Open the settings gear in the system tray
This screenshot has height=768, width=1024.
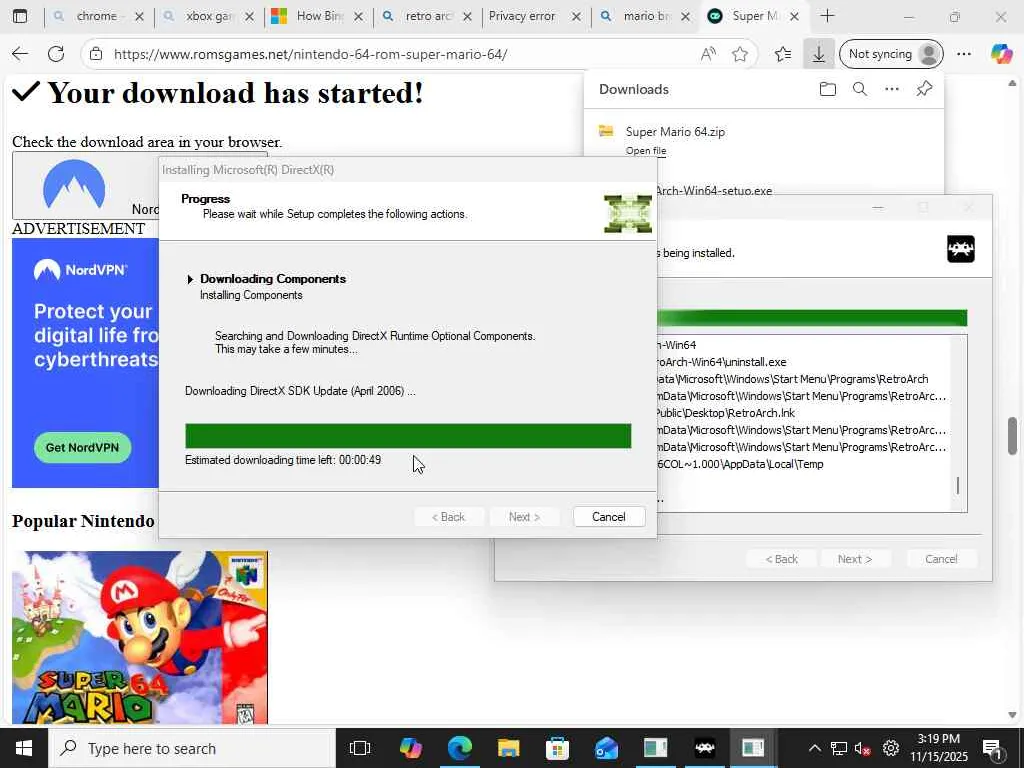tap(891, 748)
